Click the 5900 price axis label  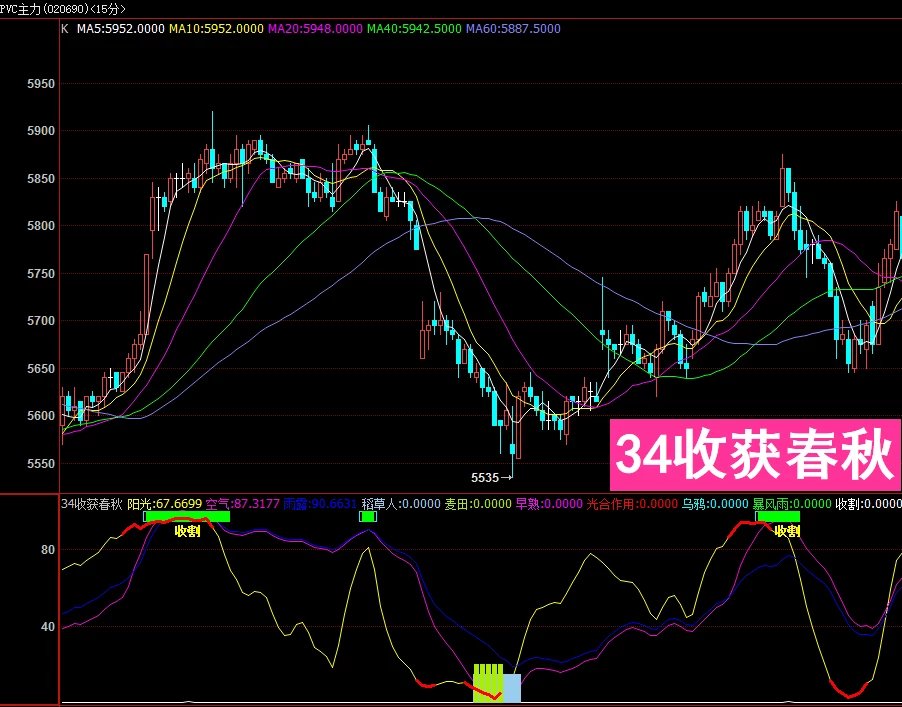click(40, 131)
